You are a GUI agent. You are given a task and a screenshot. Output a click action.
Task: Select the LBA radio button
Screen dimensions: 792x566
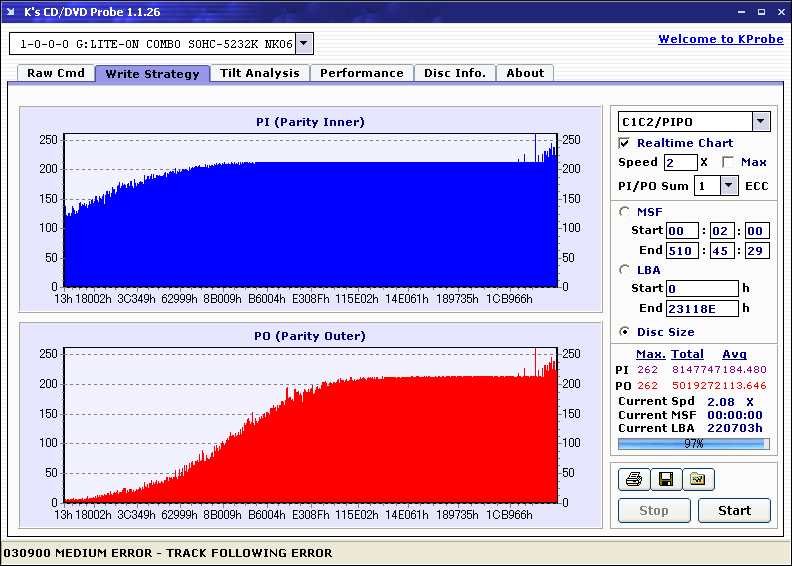tap(625, 270)
